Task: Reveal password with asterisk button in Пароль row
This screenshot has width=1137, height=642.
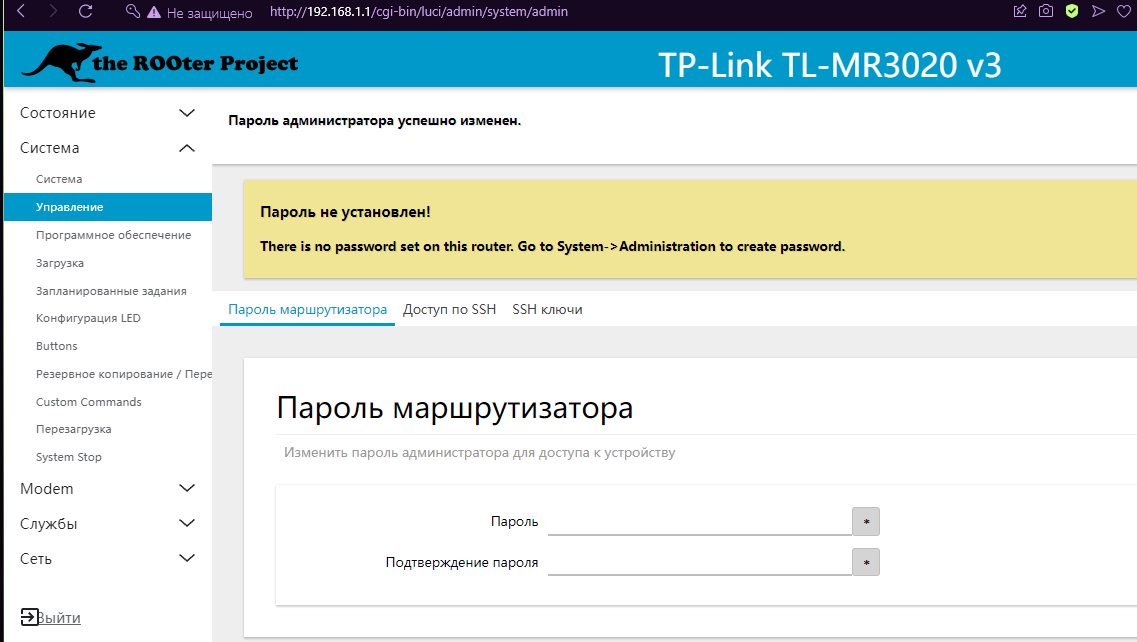Action: [x=866, y=522]
